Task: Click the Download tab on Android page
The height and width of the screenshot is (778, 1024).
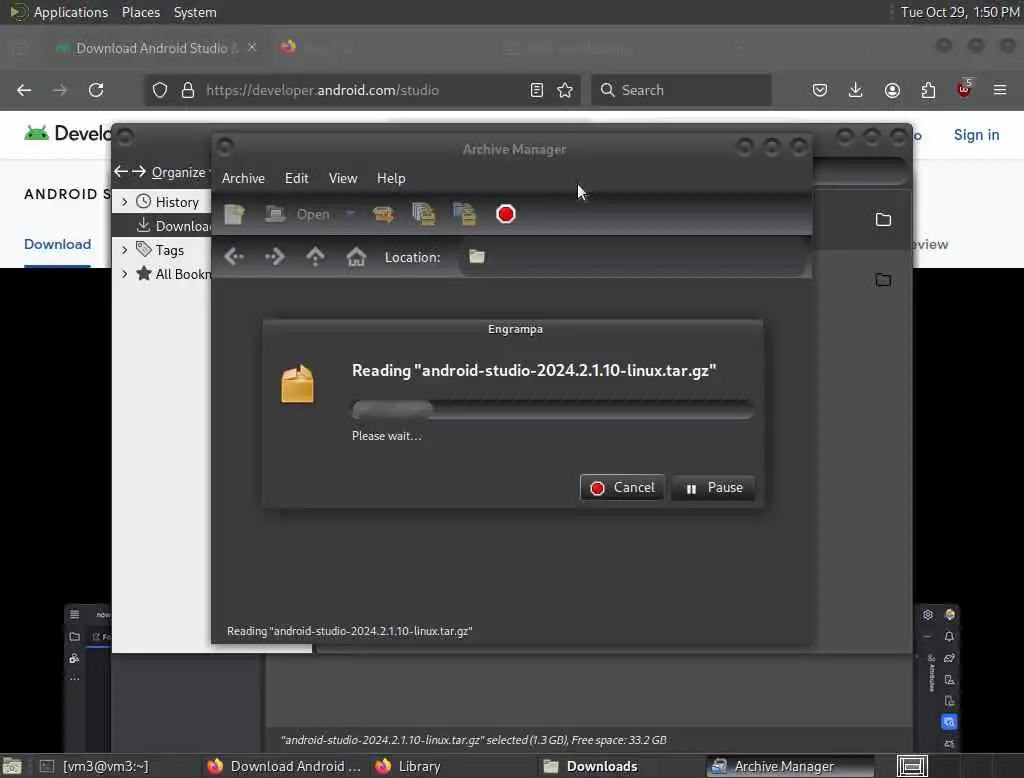Action: point(57,244)
